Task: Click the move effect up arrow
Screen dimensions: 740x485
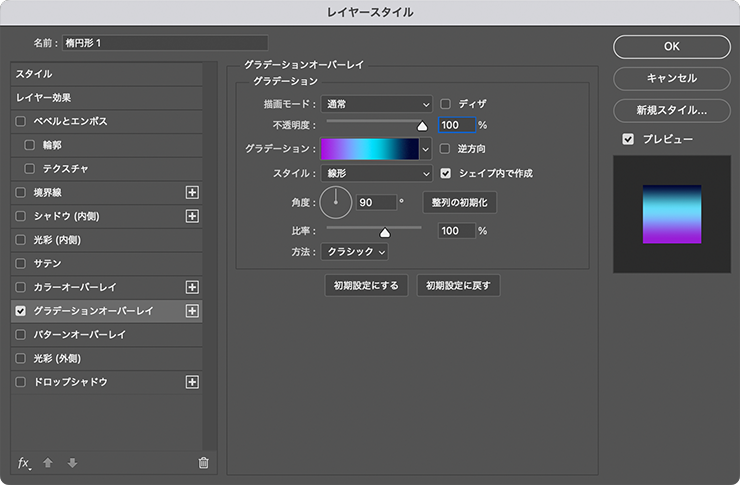Action: coord(48,462)
